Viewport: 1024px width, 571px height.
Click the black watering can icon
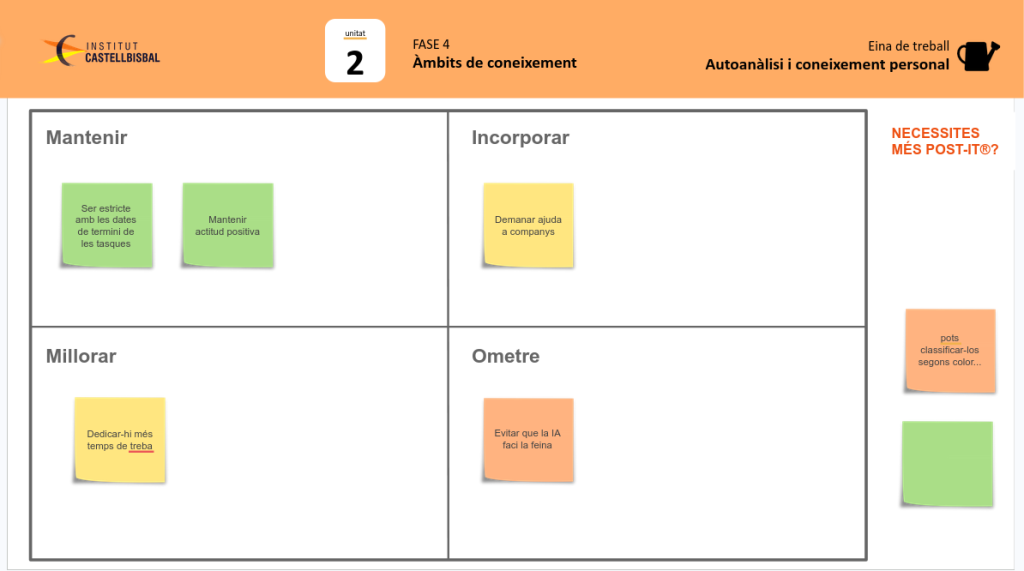coord(977,55)
